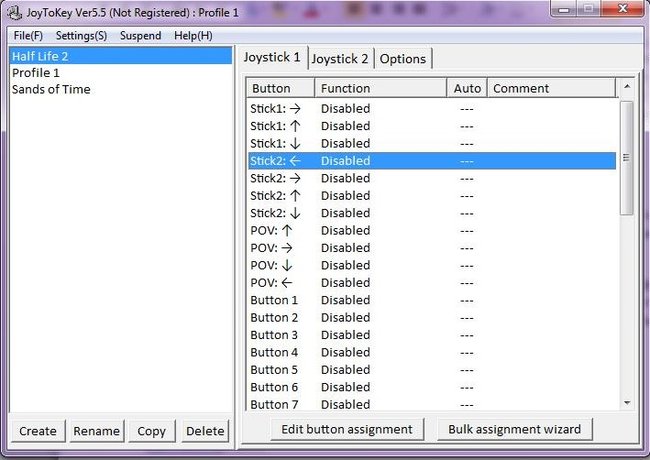Select the highlighted Stick2 left arrow row

pos(432,161)
